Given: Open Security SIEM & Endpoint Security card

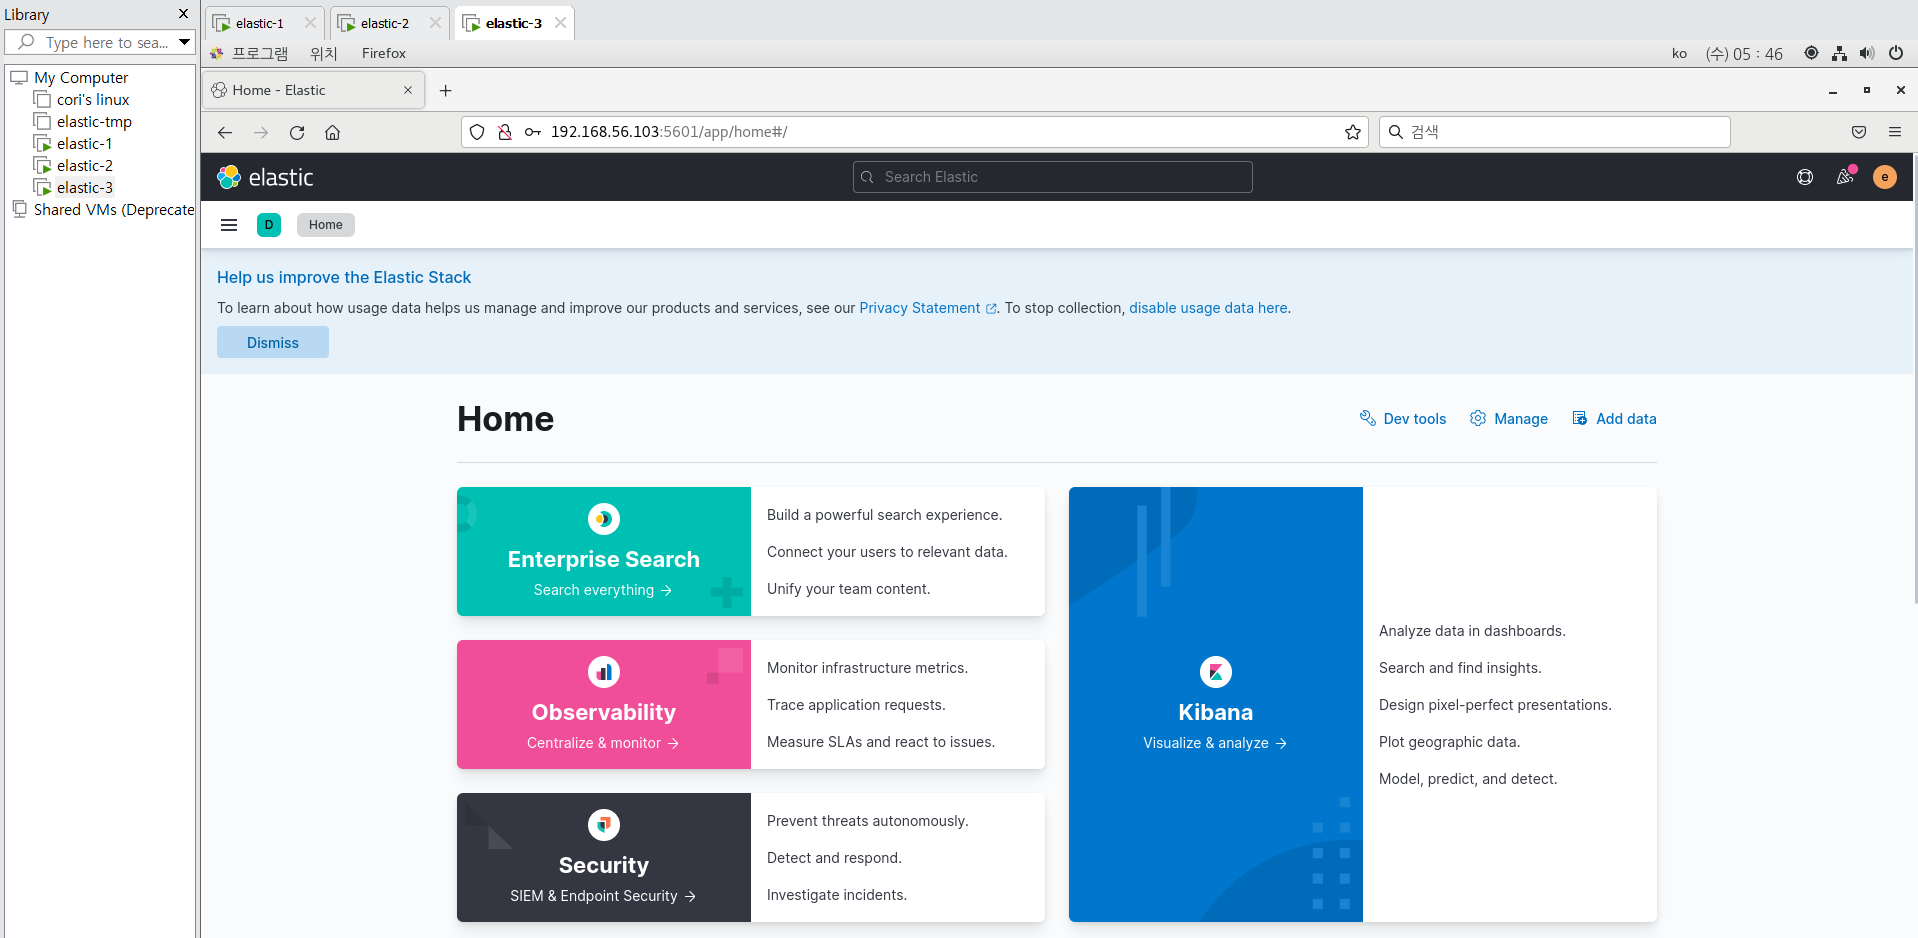Looking at the screenshot, I should point(604,857).
